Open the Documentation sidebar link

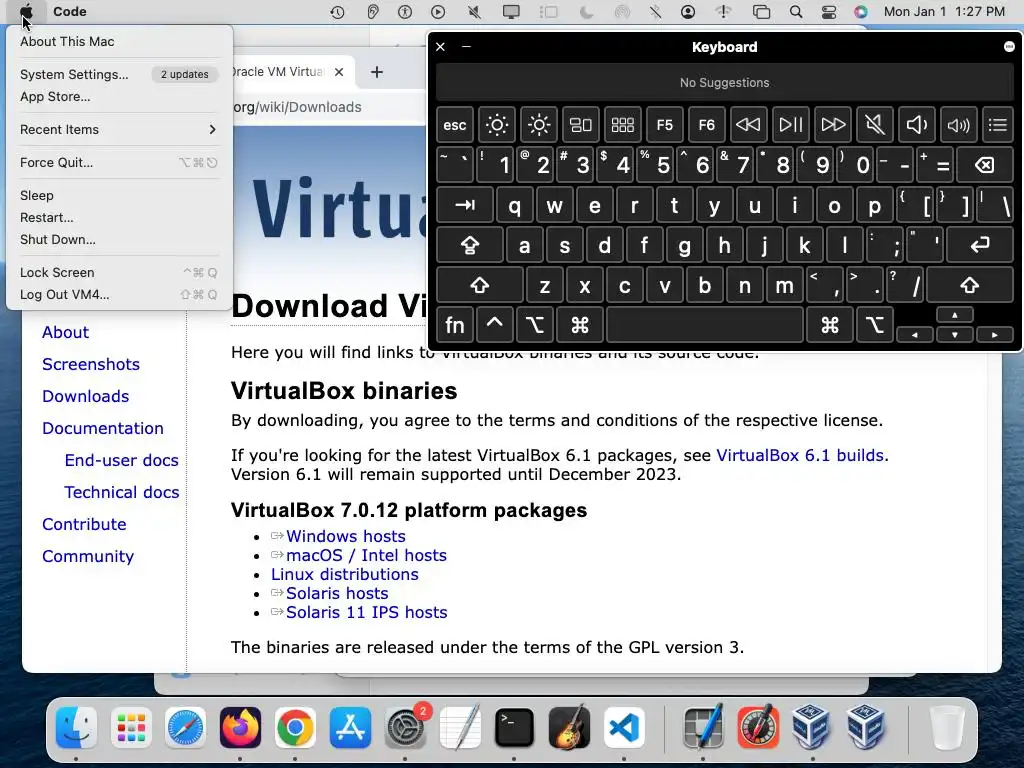103,428
